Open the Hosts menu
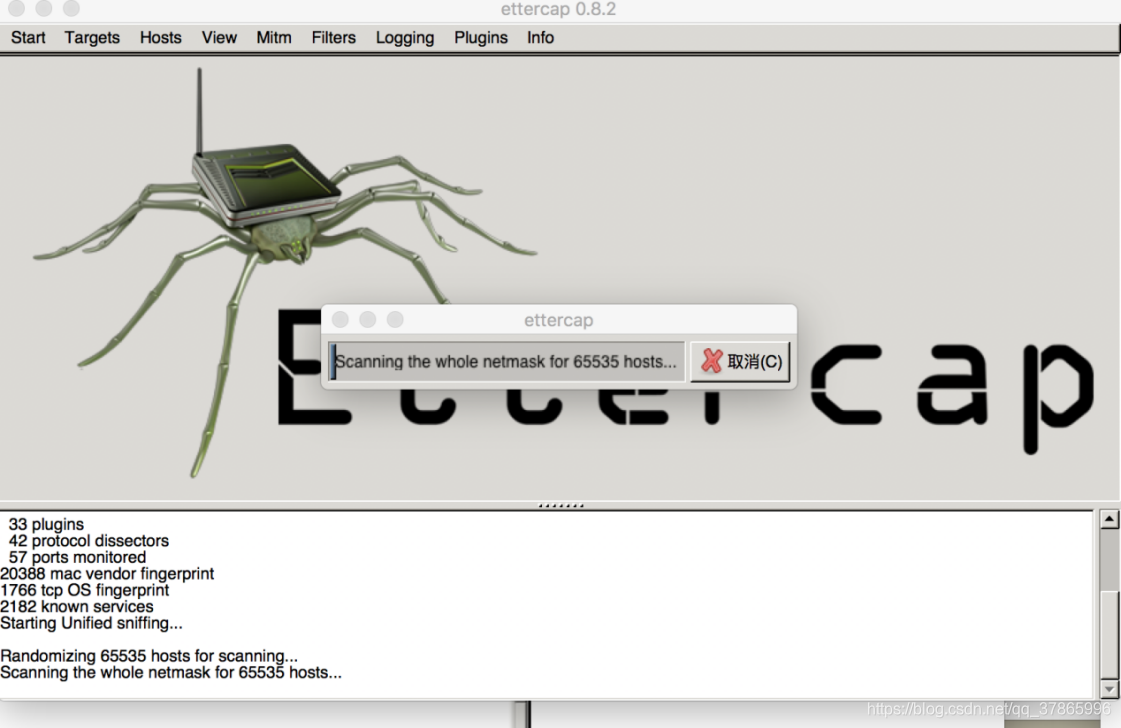1121x728 pixels. (x=161, y=37)
